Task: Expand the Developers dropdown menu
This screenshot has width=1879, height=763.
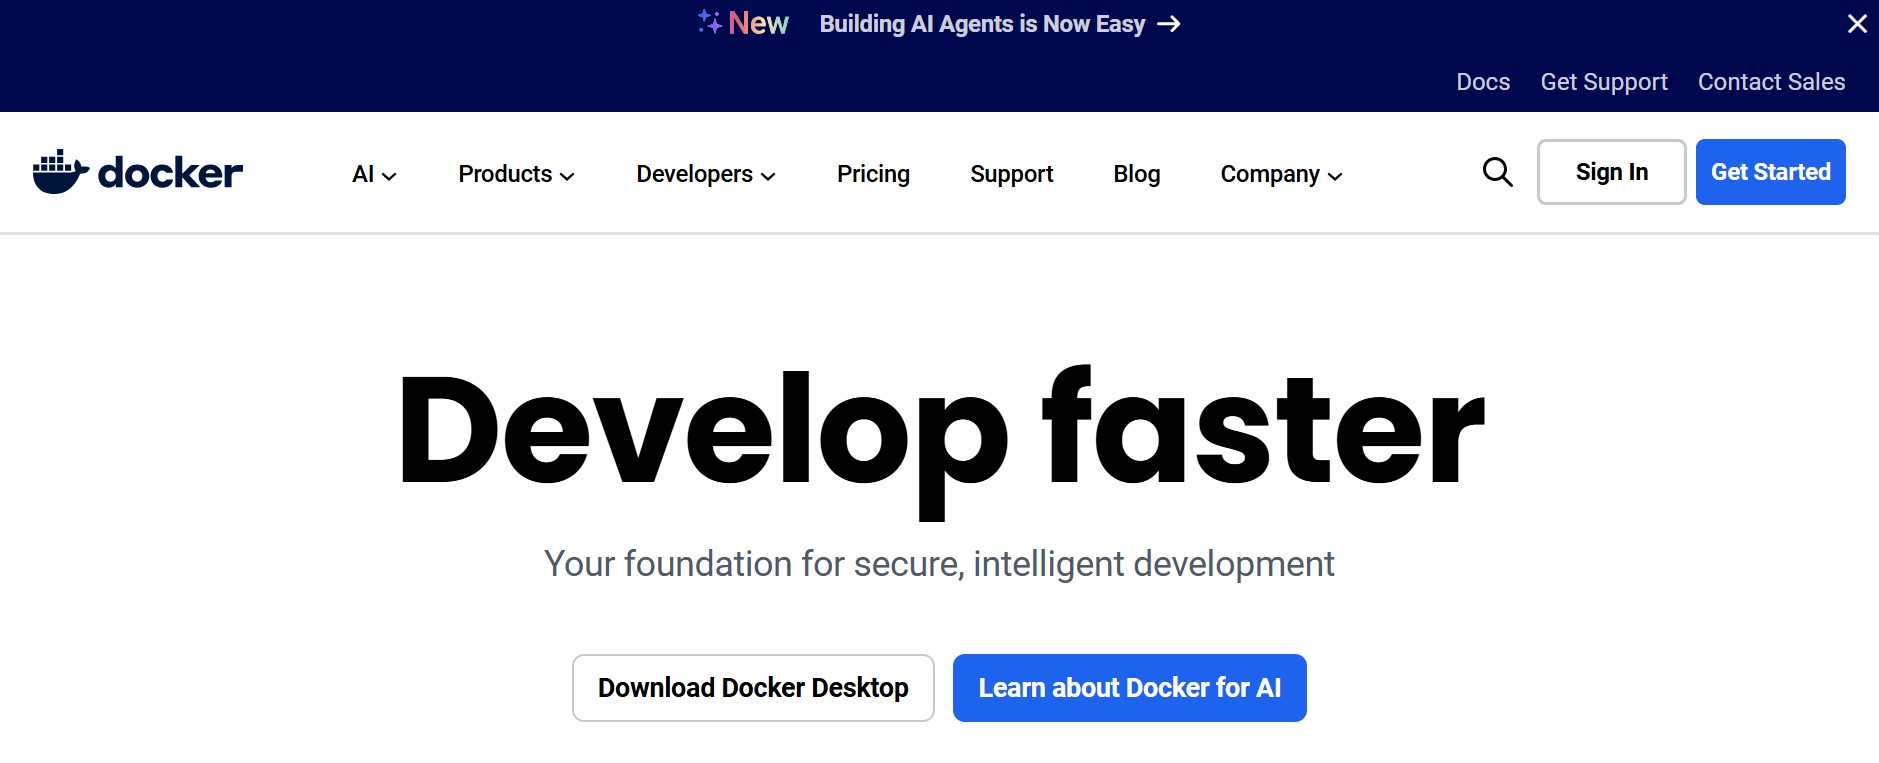Action: (706, 174)
